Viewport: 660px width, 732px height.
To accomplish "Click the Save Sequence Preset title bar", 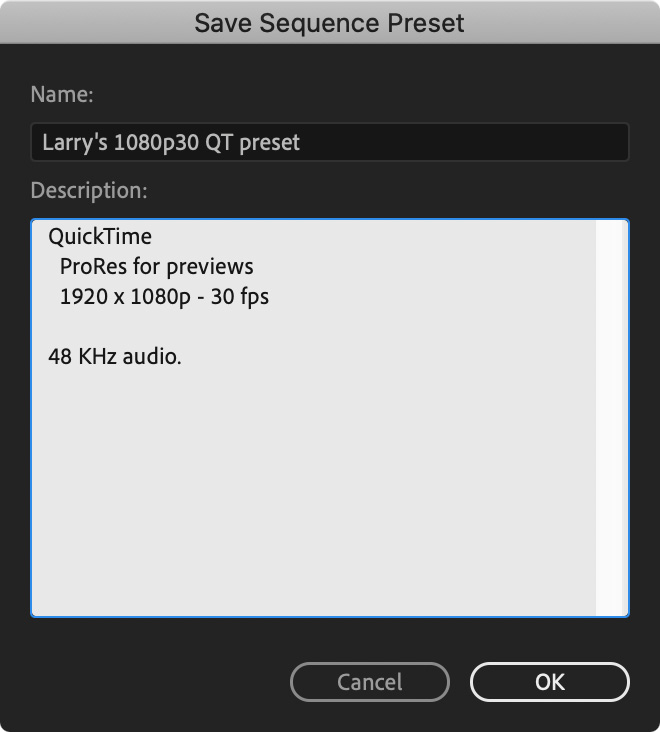I will click(x=330, y=22).
